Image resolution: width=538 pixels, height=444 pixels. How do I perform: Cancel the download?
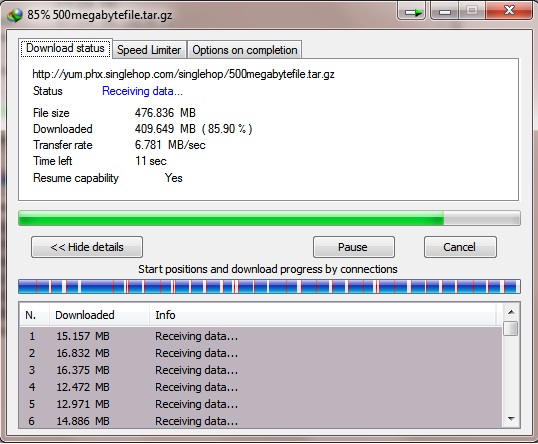point(460,247)
